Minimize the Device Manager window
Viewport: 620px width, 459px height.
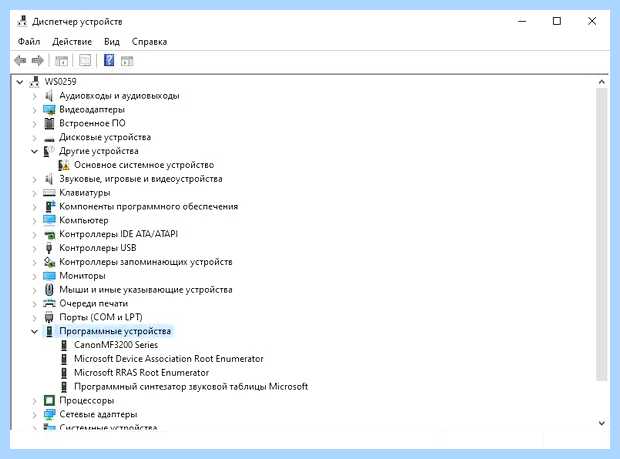[x=522, y=21]
